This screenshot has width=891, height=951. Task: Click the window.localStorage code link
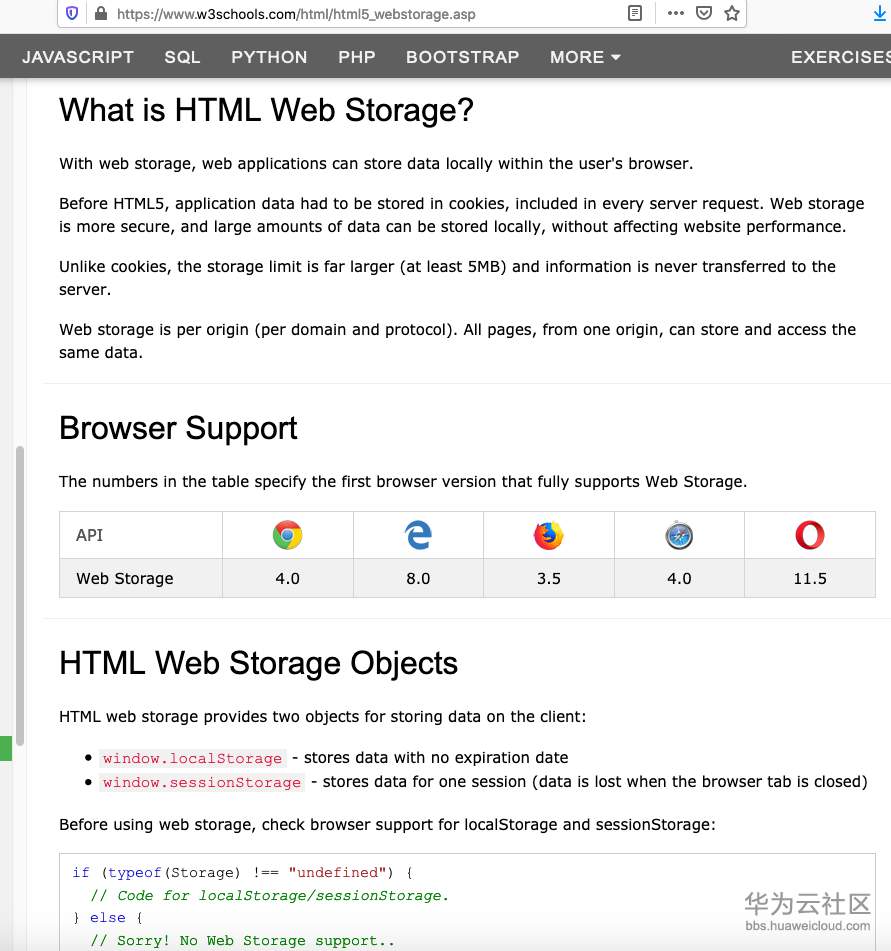click(192, 758)
